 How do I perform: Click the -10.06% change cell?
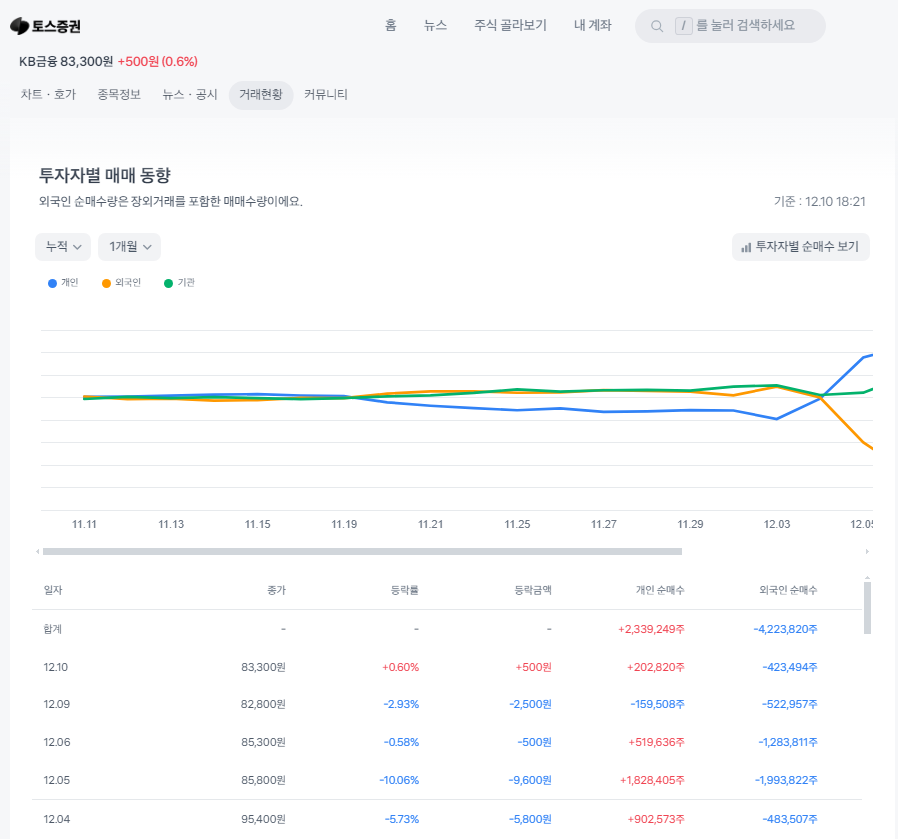click(x=399, y=780)
